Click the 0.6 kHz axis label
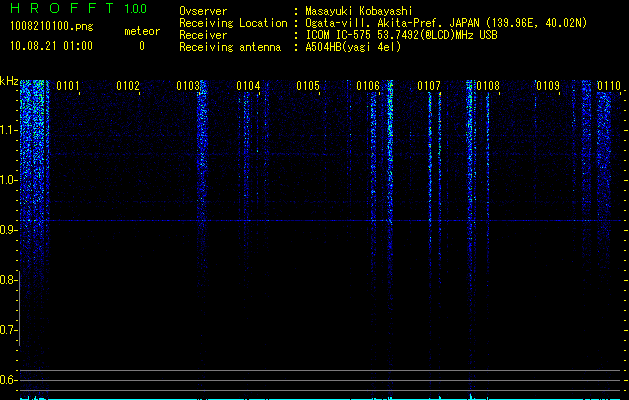Image resolution: width=629 pixels, height=400 pixels. click(x=8, y=380)
